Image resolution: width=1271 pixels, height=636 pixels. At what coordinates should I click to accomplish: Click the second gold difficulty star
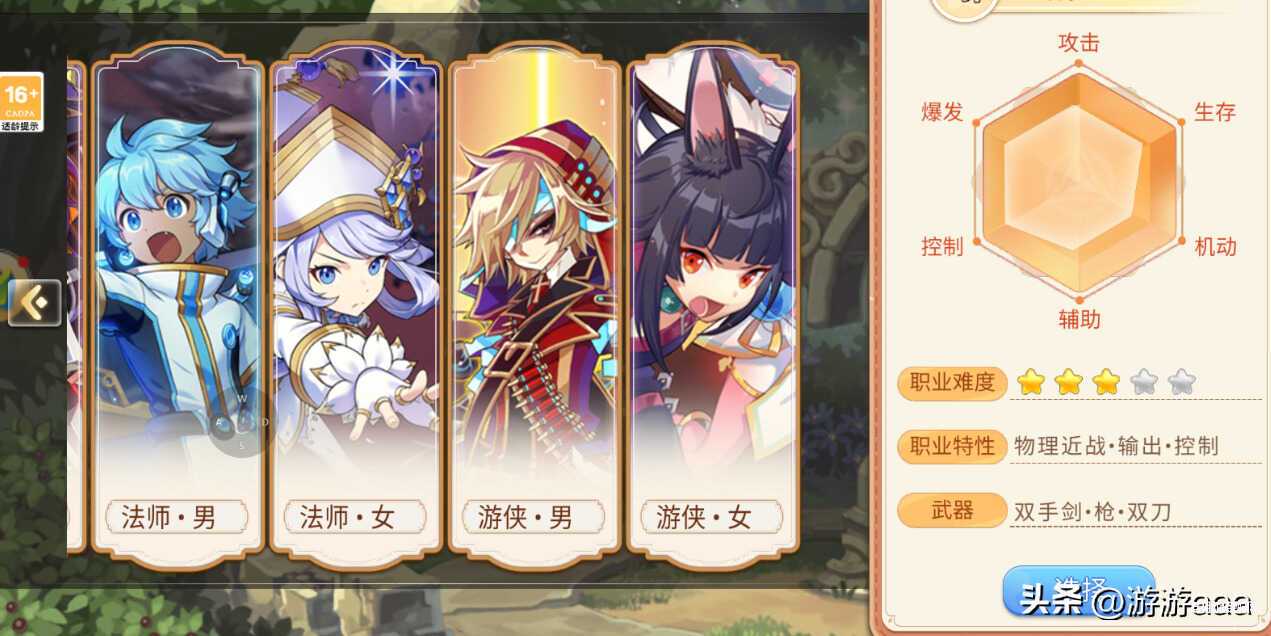(1069, 381)
